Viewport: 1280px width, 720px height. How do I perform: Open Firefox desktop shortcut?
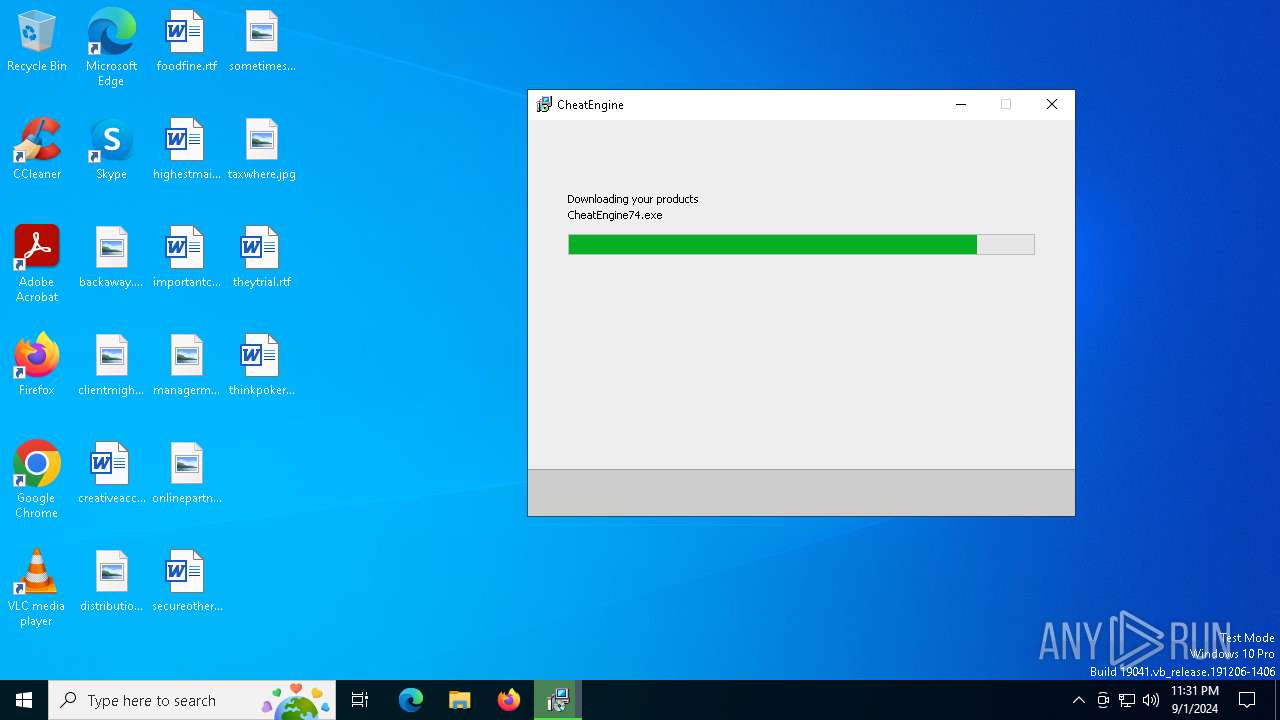pyautogui.click(x=37, y=366)
